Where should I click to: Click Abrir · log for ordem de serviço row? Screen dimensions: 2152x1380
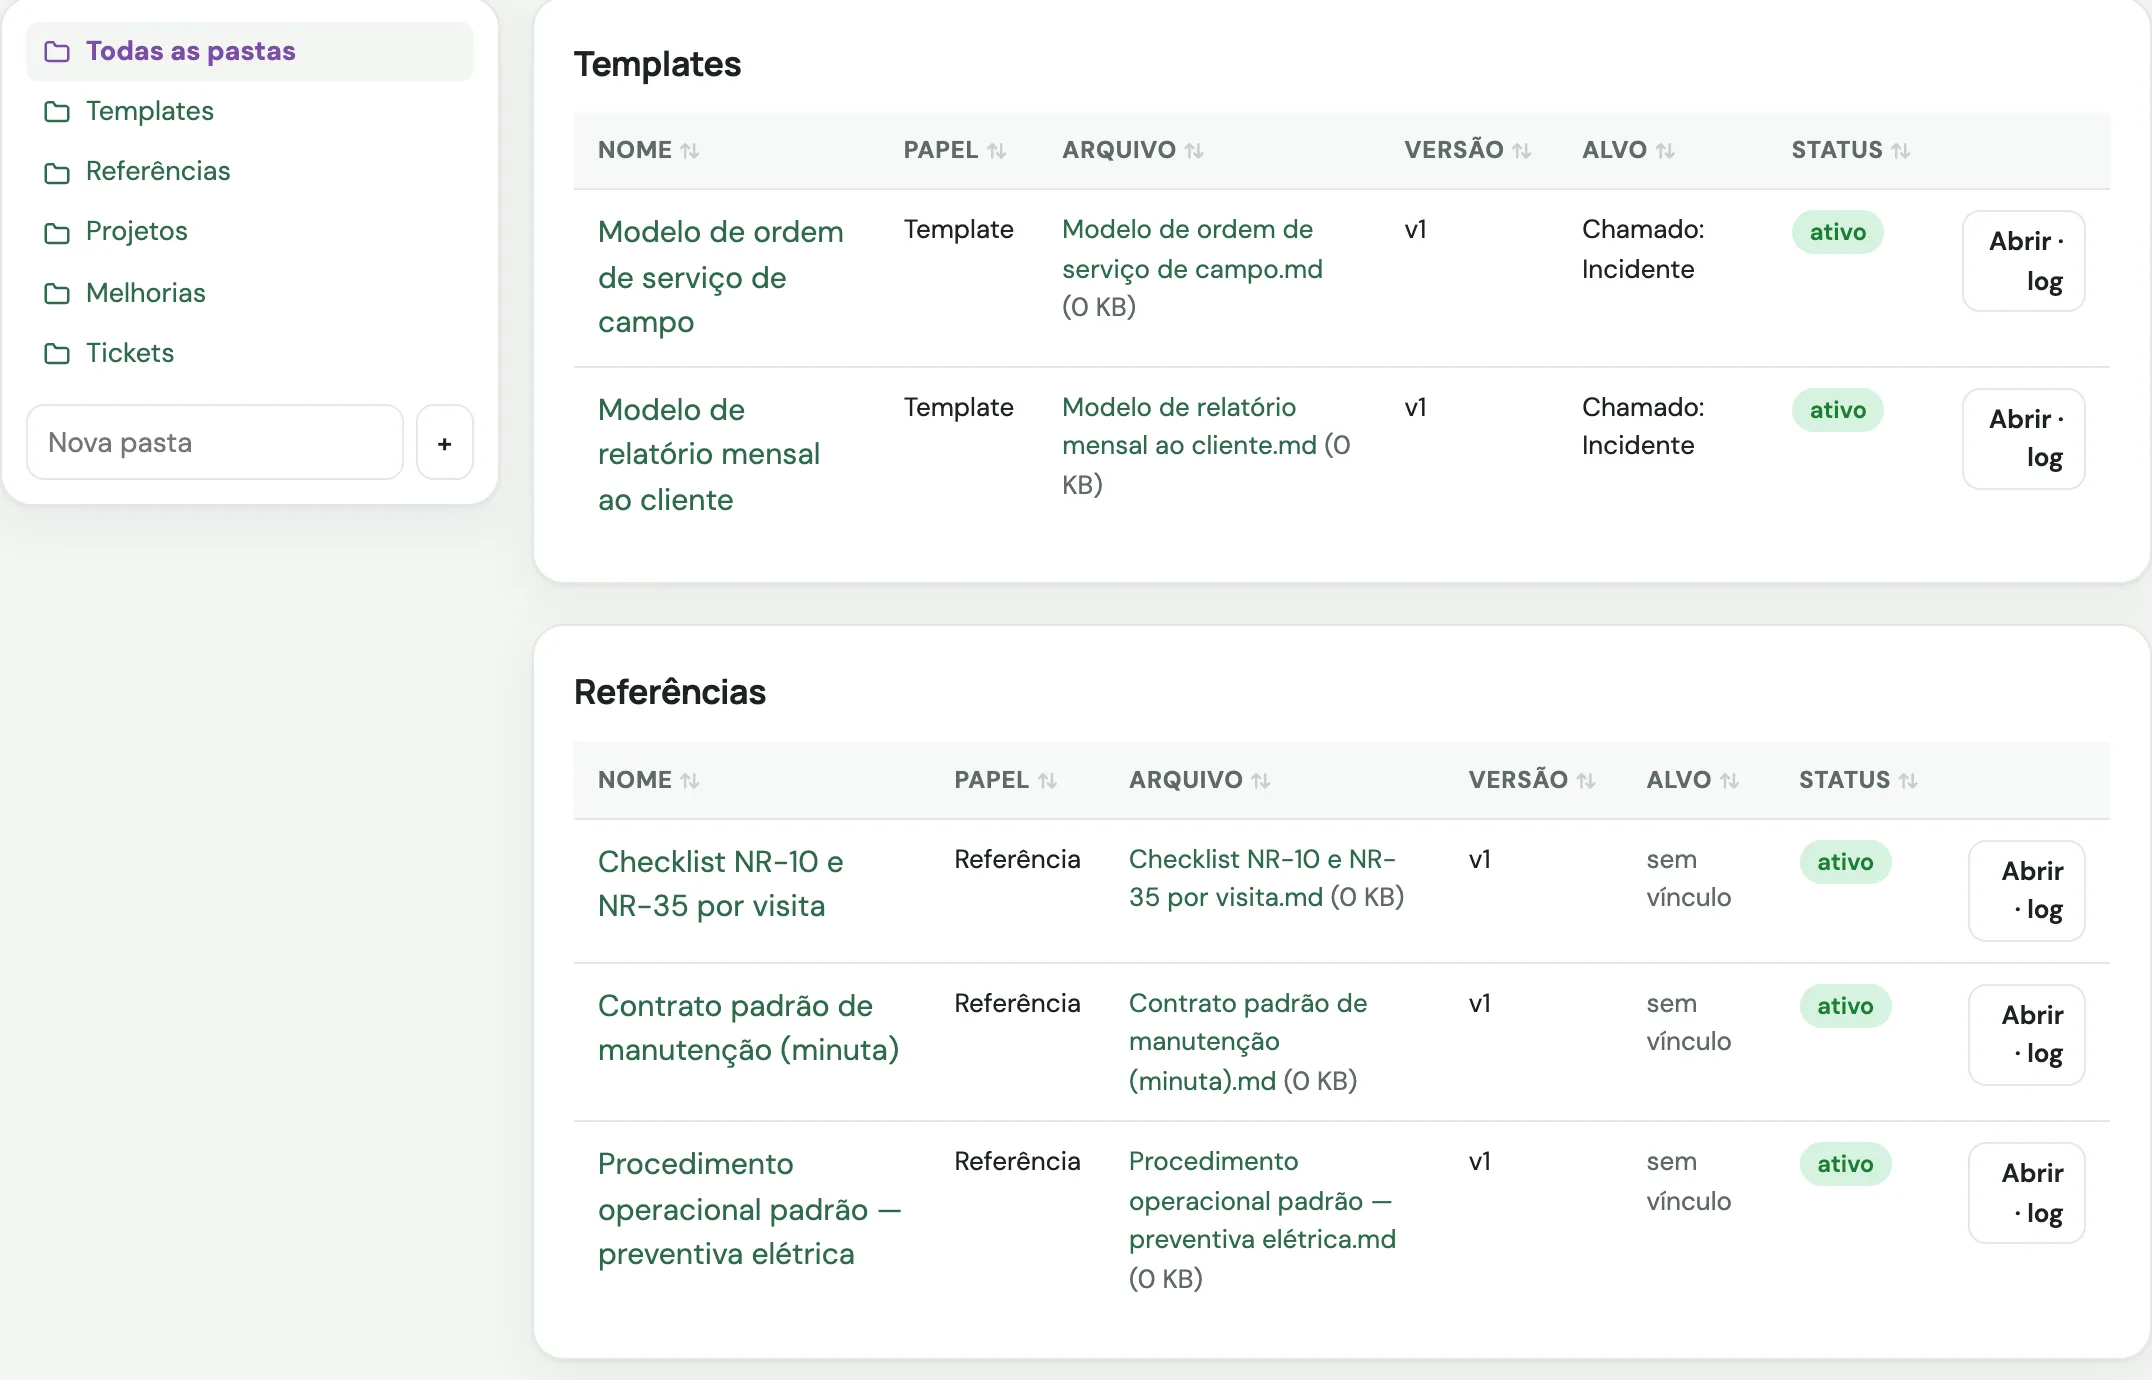click(2024, 261)
